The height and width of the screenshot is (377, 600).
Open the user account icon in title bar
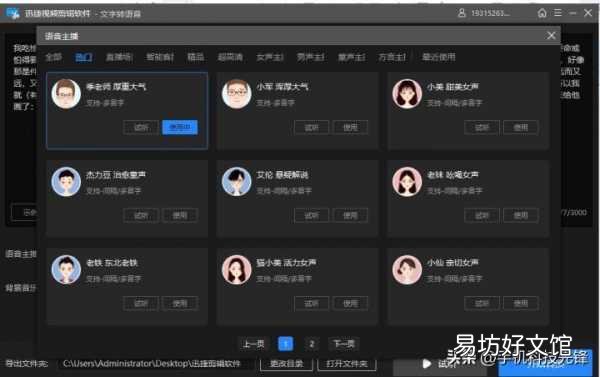(x=462, y=13)
